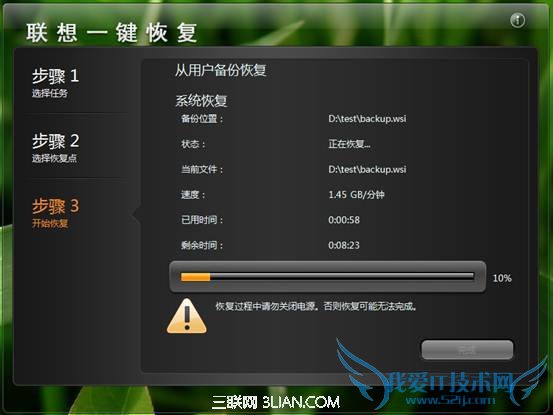
Task: Click the 1.45 GB/分钟 speed value
Action: (x=356, y=195)
